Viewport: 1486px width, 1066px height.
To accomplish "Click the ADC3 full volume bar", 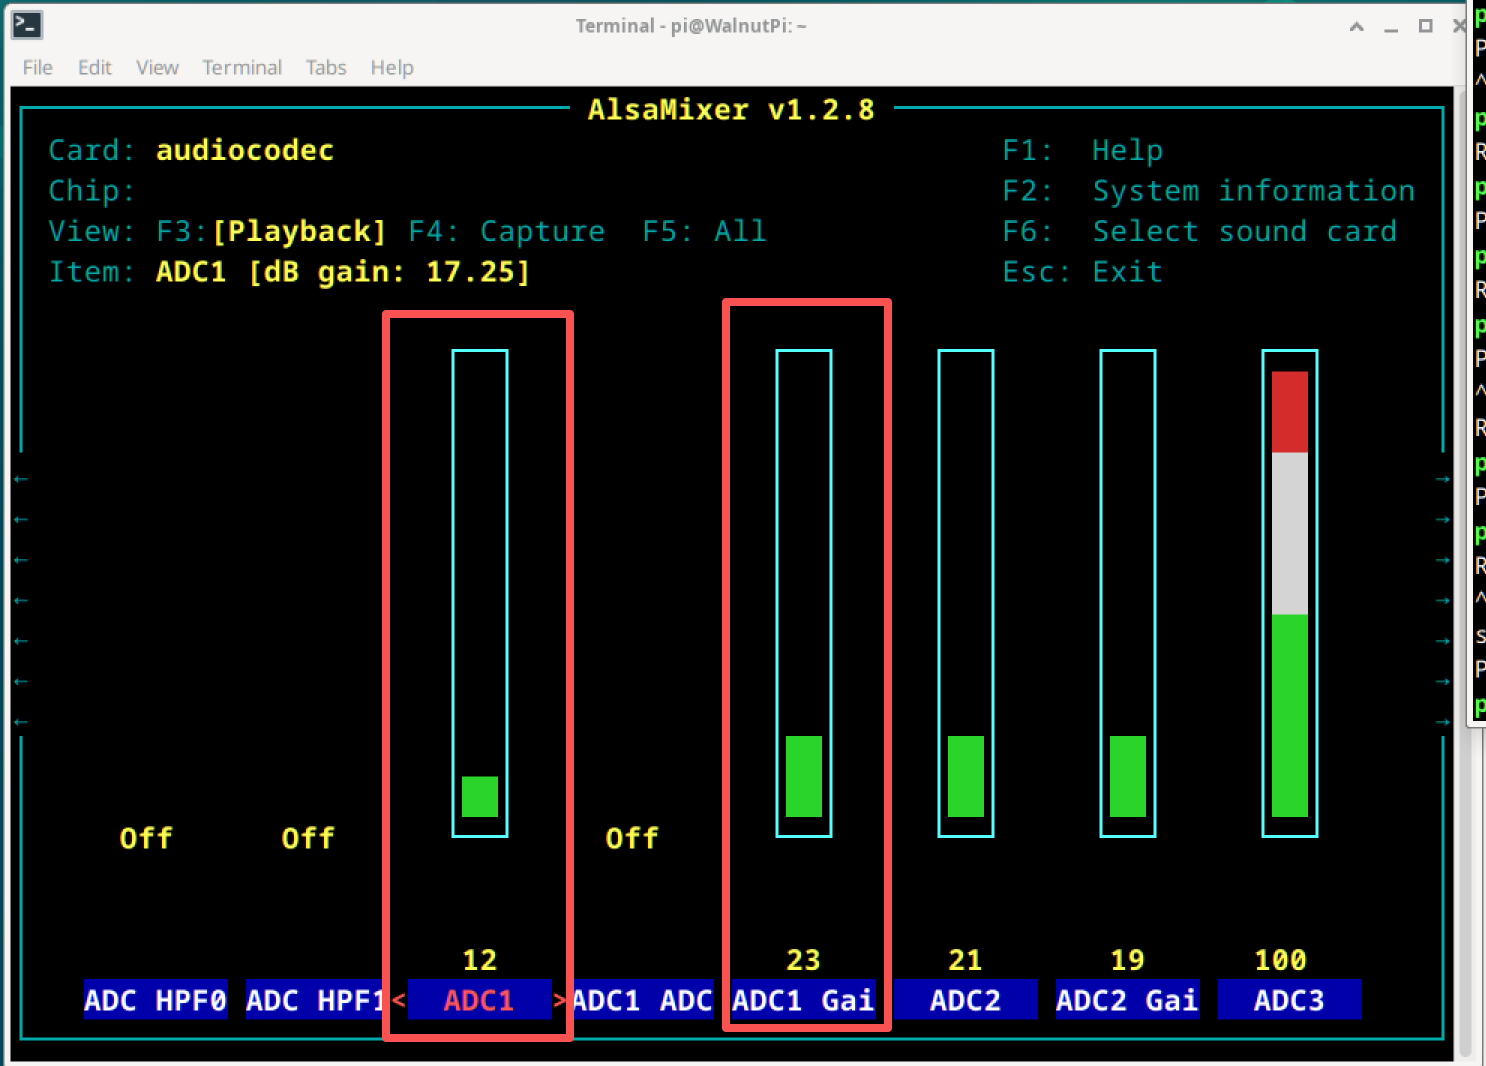I will pyautogui.click(x=1290, y=593).
